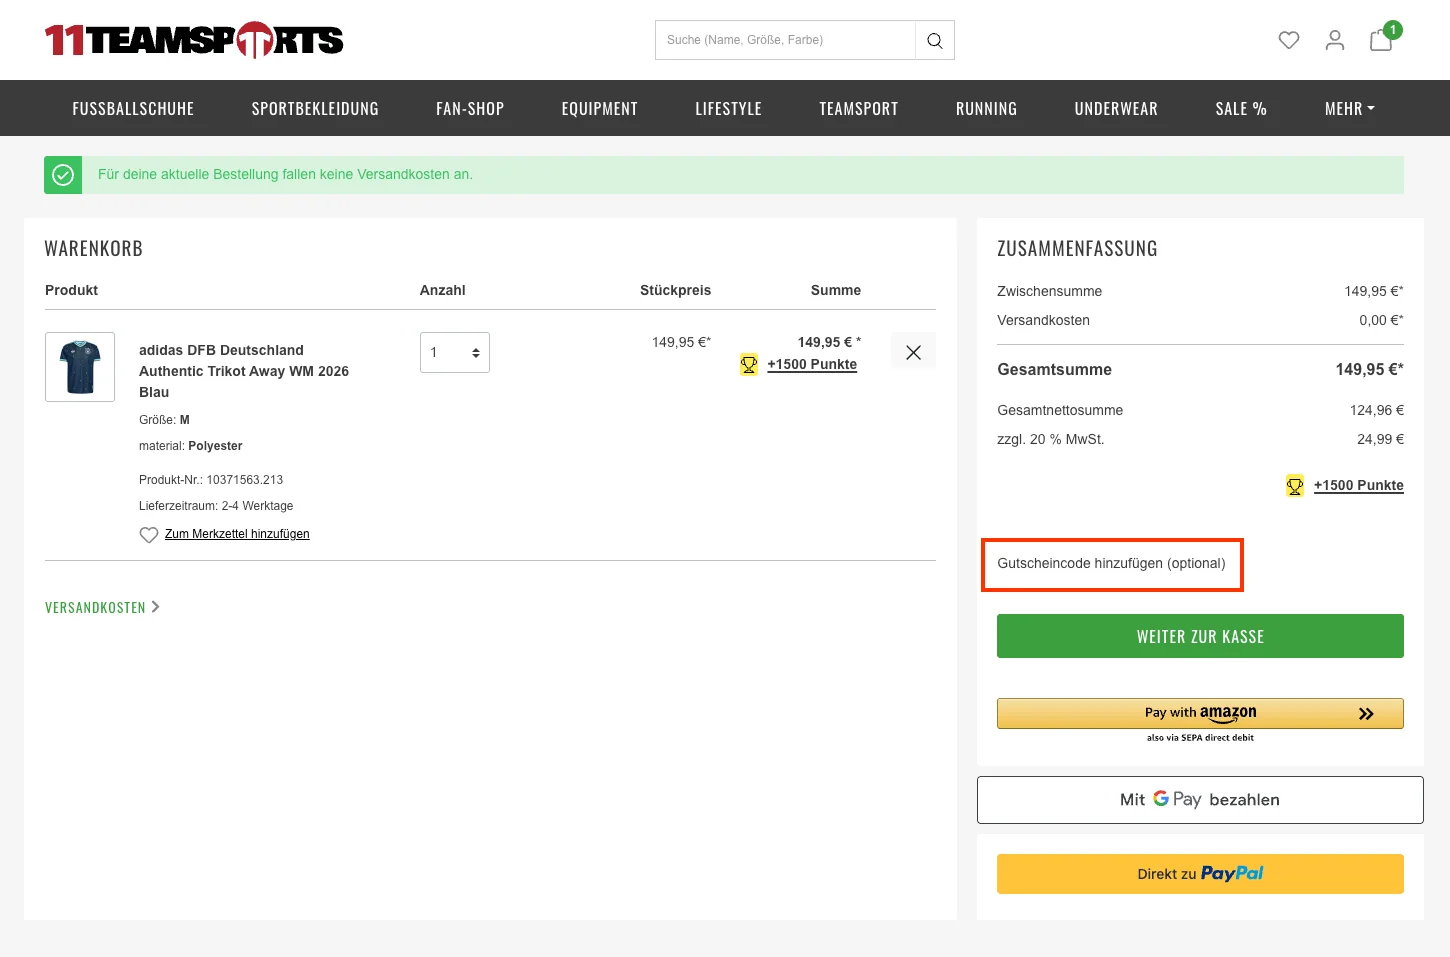
Task: Open the SPORTBEKLEIDUNG menu
Action: [315, 108]
